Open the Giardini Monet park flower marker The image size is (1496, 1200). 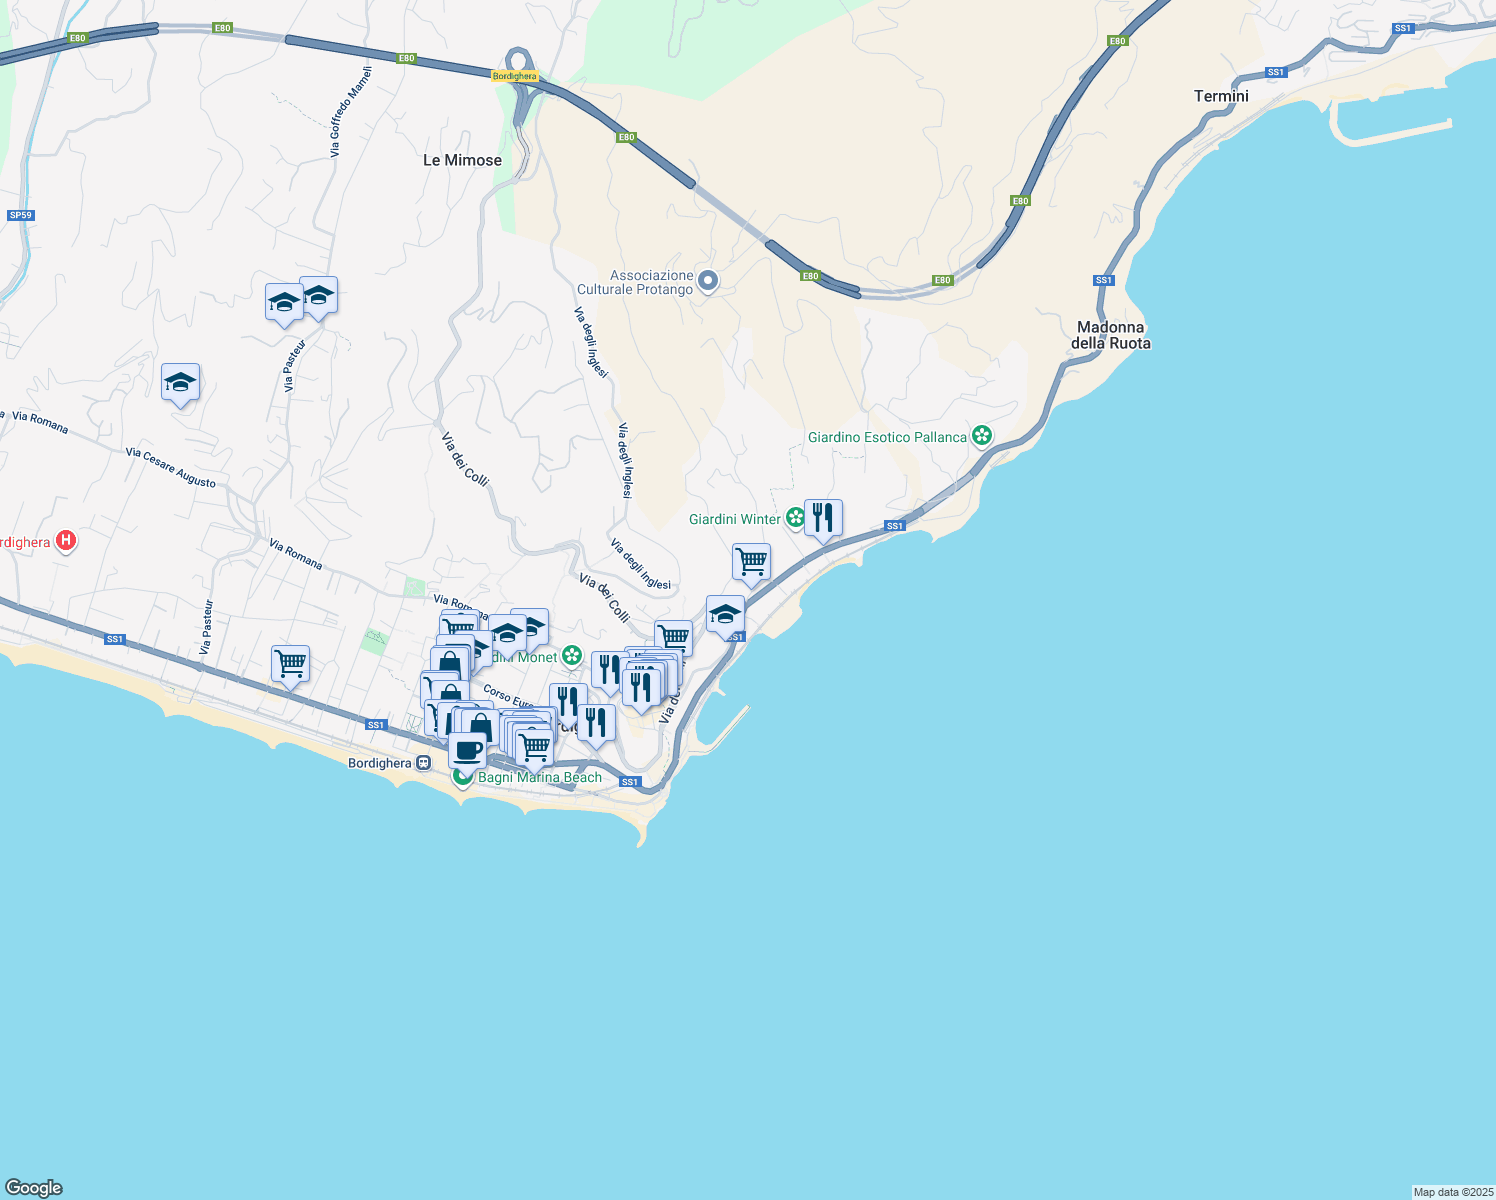[x=572, y=656]
